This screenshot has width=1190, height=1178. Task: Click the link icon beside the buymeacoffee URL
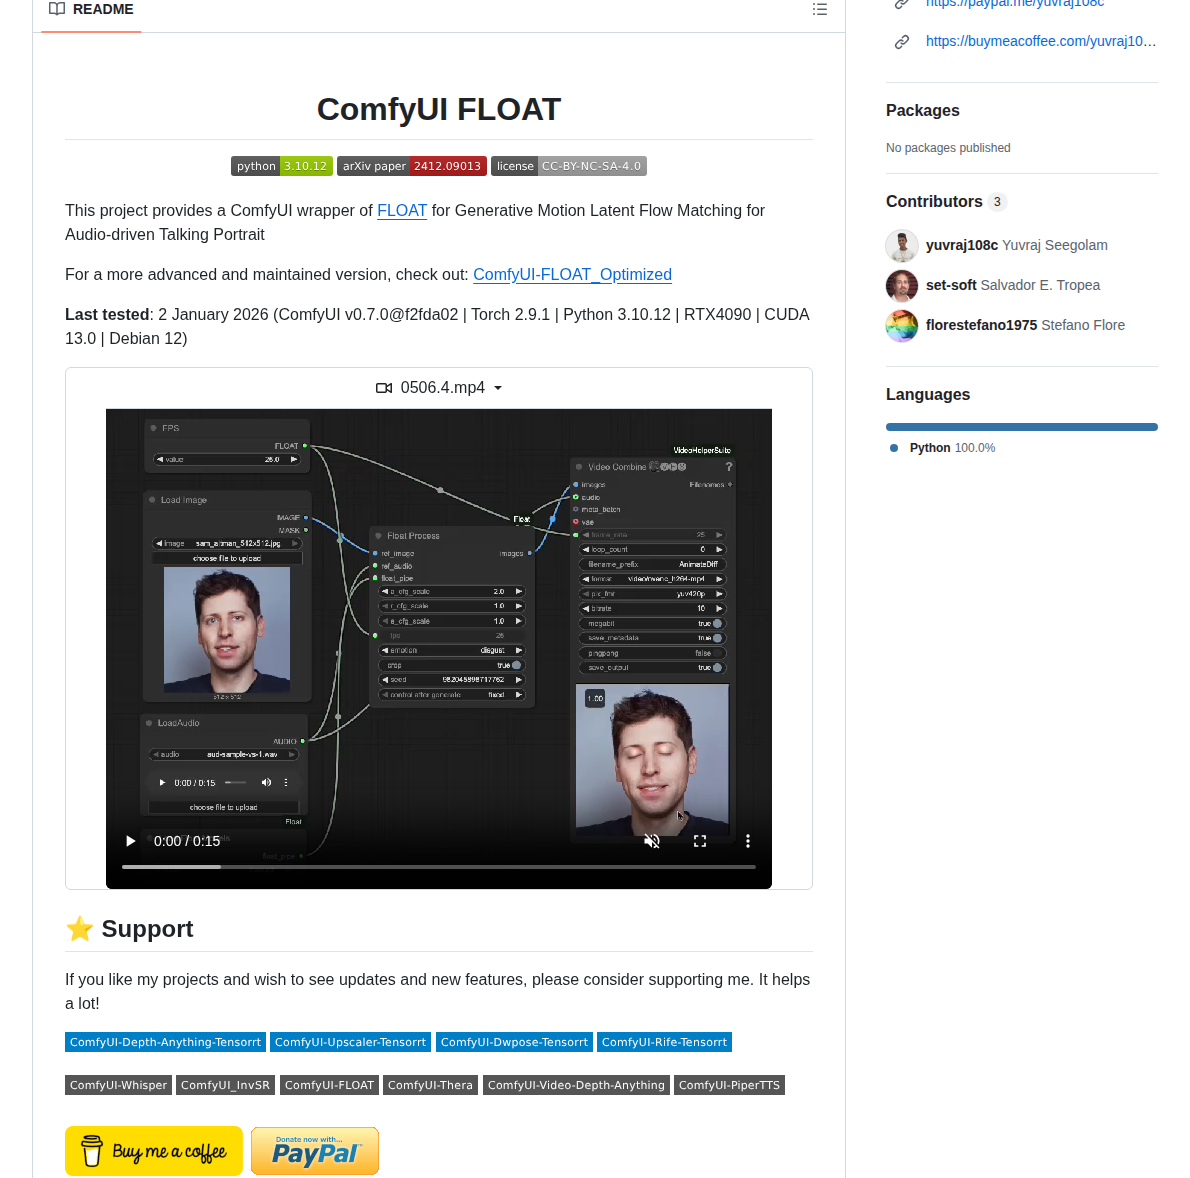(x=901, y=41)
